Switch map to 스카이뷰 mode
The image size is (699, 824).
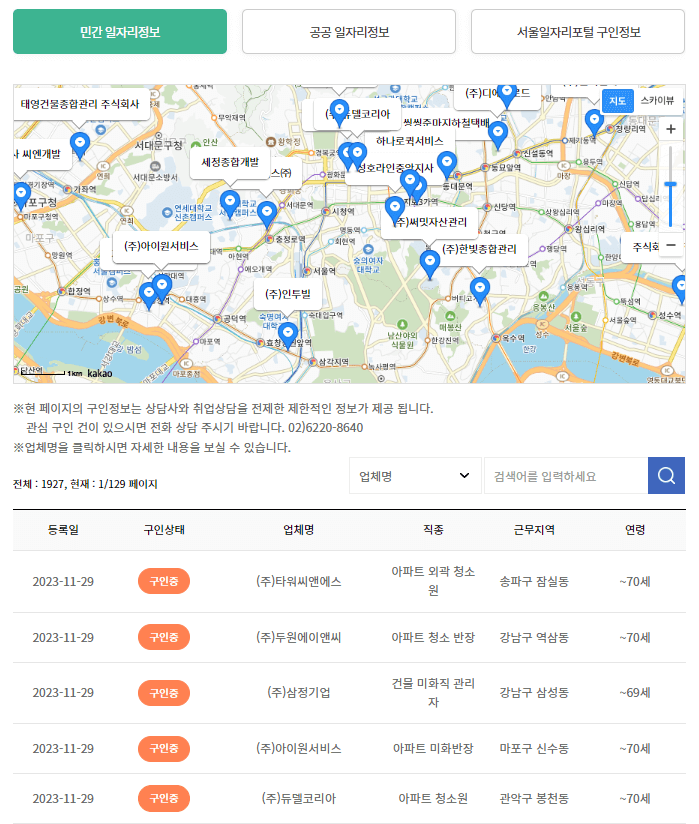pyautogui.click(x=657, y=100)
